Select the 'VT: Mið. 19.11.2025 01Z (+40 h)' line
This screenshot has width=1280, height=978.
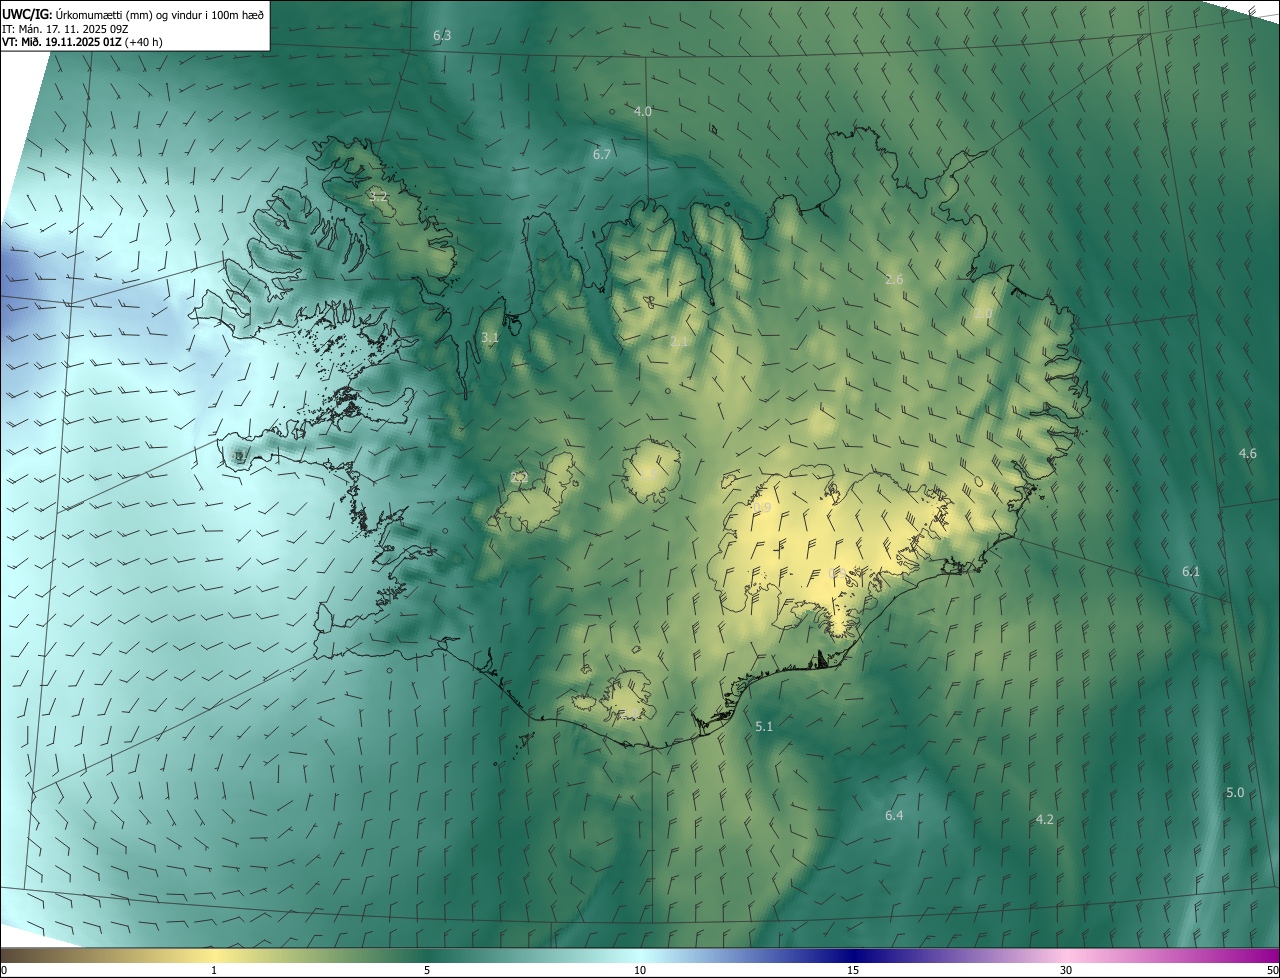point(82,42)
